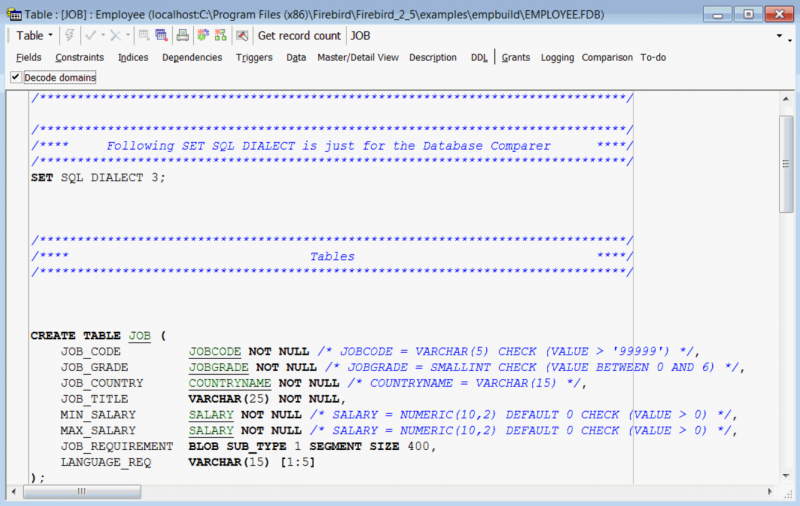Select the DDL tab
The image size is (800, 506).
479,58
